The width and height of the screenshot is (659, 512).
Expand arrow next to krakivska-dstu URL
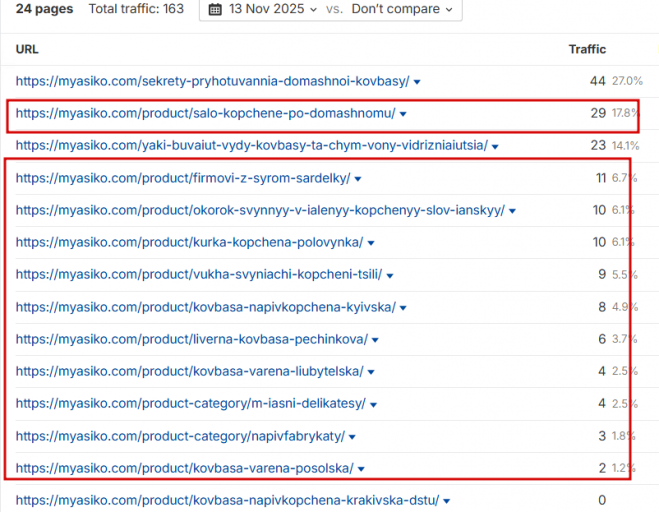(447, 501)
